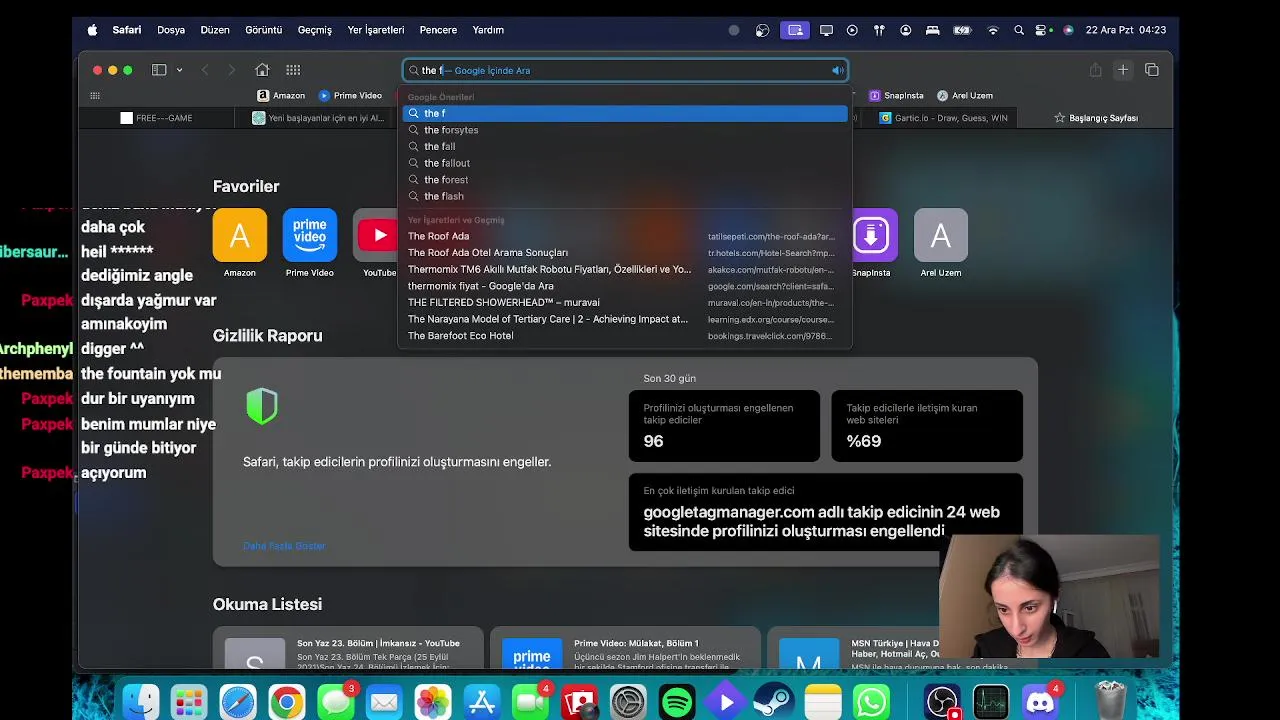Click the AirPods icon in menu bar
The height and width of the screenshot is (720, 1280).
(879, 30)
